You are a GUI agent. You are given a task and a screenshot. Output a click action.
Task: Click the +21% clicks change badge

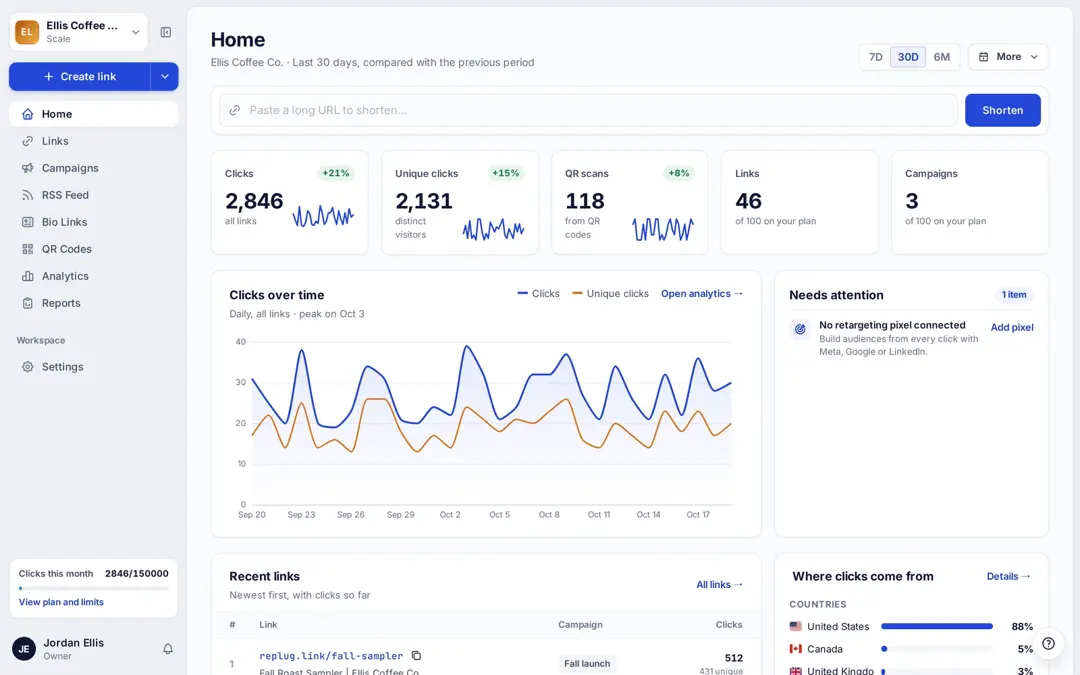pos(335,173)
